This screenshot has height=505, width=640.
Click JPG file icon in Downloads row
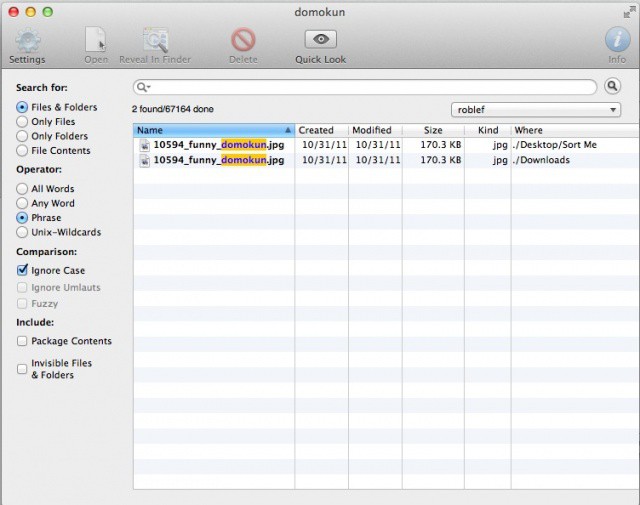click(145, 160)
